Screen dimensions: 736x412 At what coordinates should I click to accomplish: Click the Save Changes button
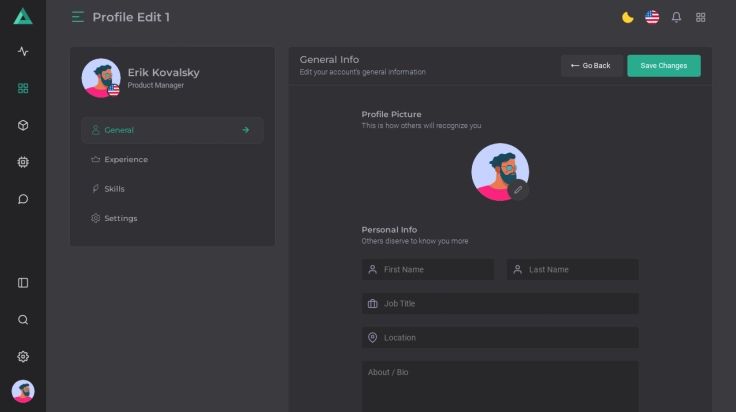(x=663, y=66)
